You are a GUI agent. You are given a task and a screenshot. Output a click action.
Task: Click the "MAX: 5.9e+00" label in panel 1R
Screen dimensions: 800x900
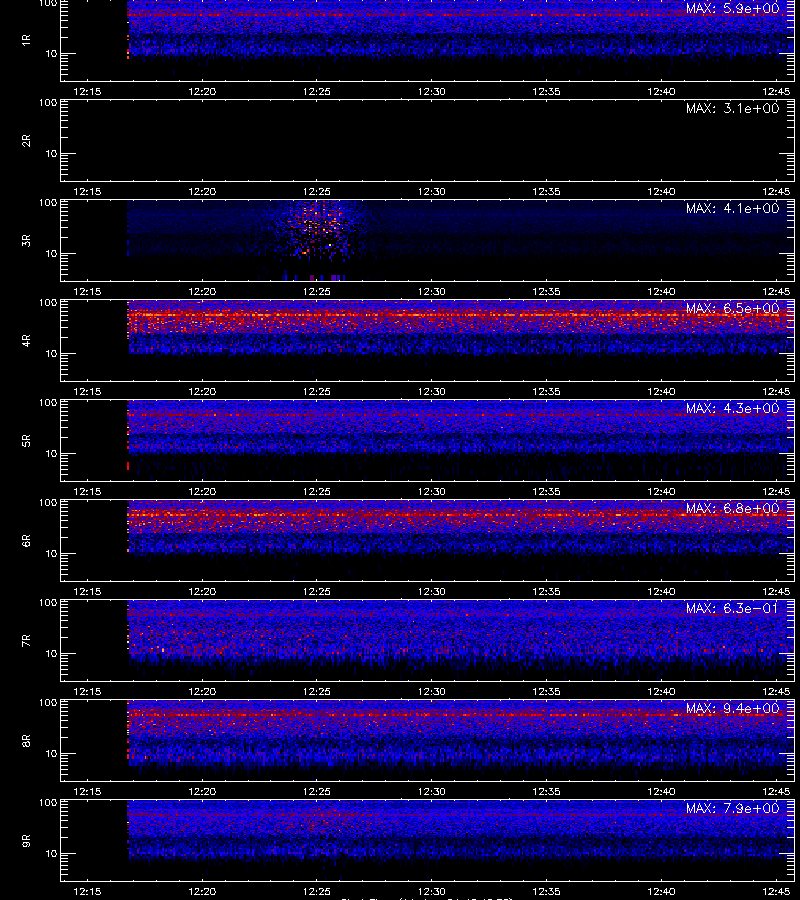tap(732, 9)
